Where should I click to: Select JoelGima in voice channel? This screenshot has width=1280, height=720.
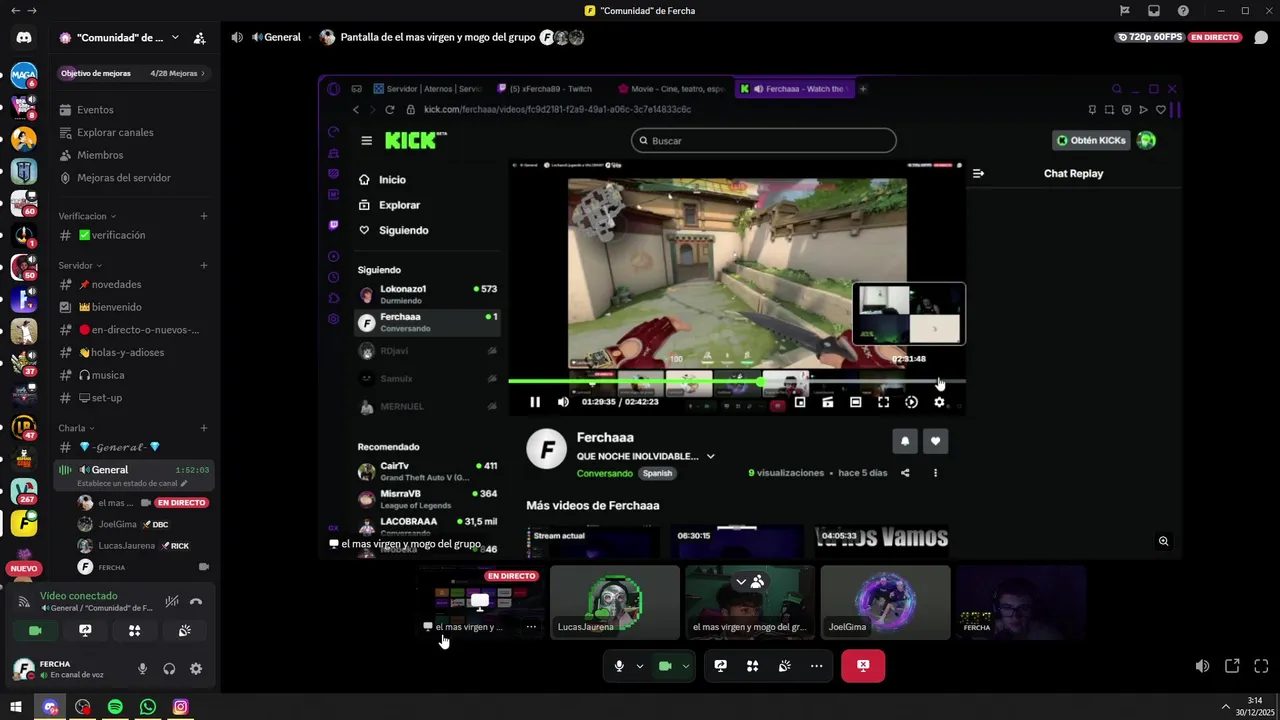(145, 524)
